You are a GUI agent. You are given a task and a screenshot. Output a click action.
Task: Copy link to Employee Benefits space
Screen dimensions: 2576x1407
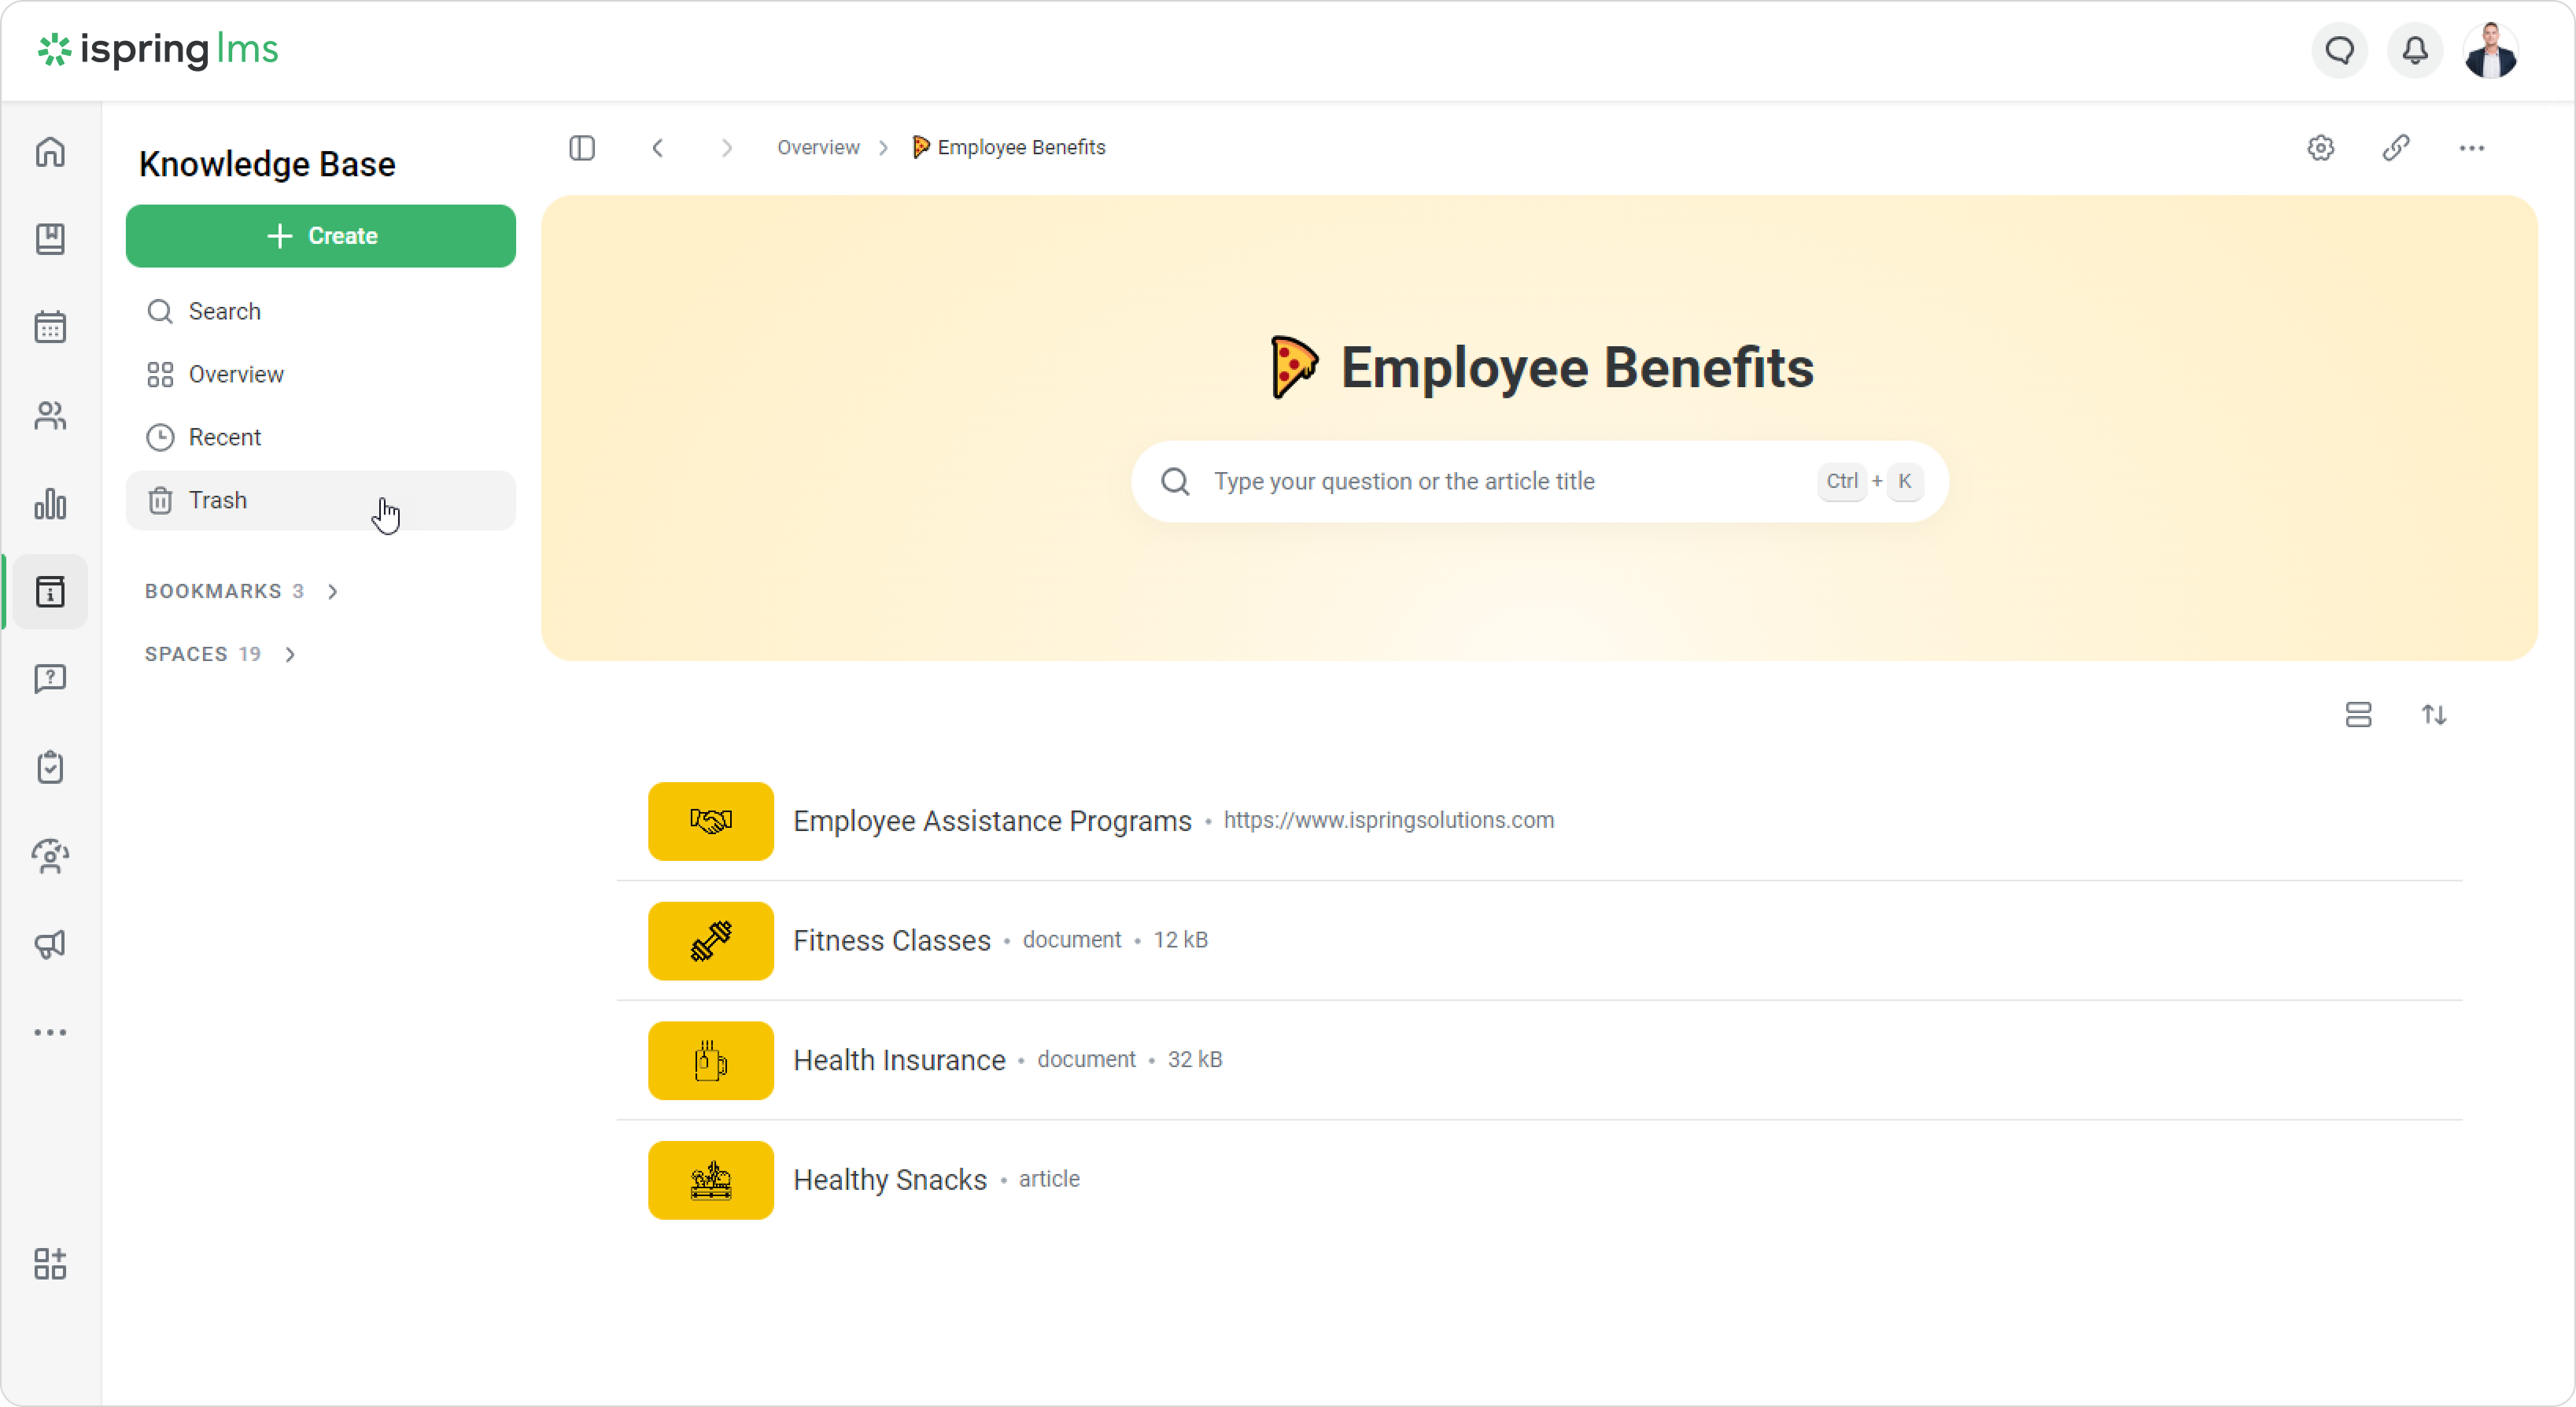2396,148
